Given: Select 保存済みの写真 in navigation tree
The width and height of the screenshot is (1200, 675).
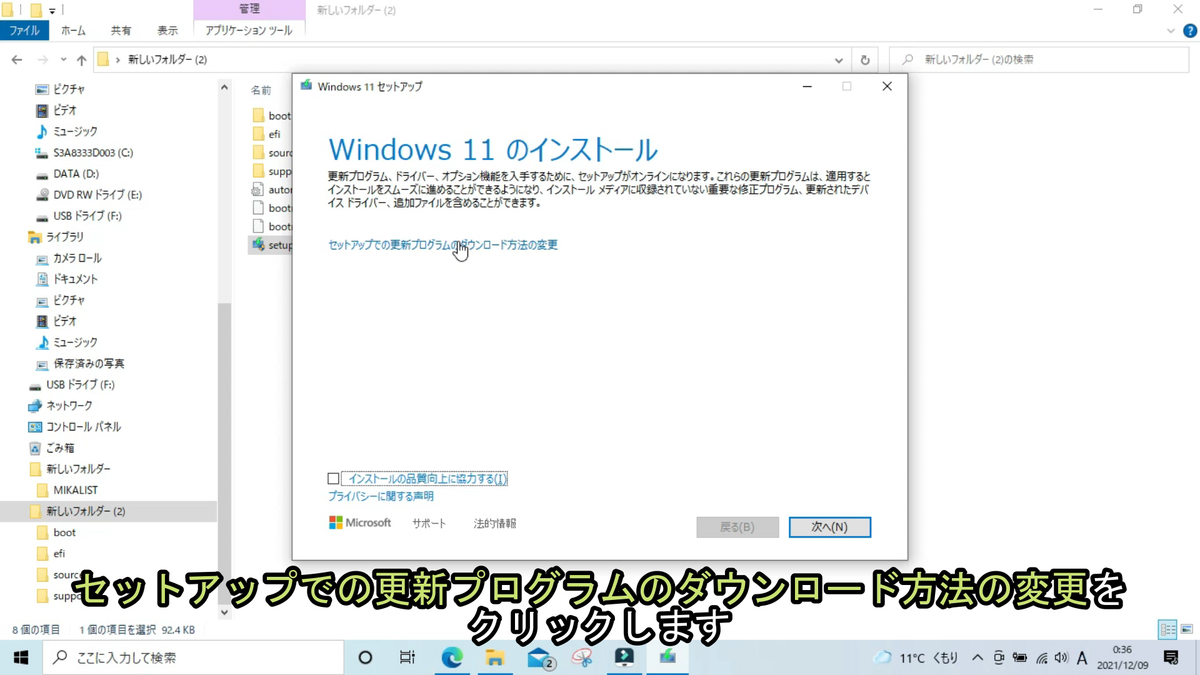Looking at the screenshot, I should point(79,363).
